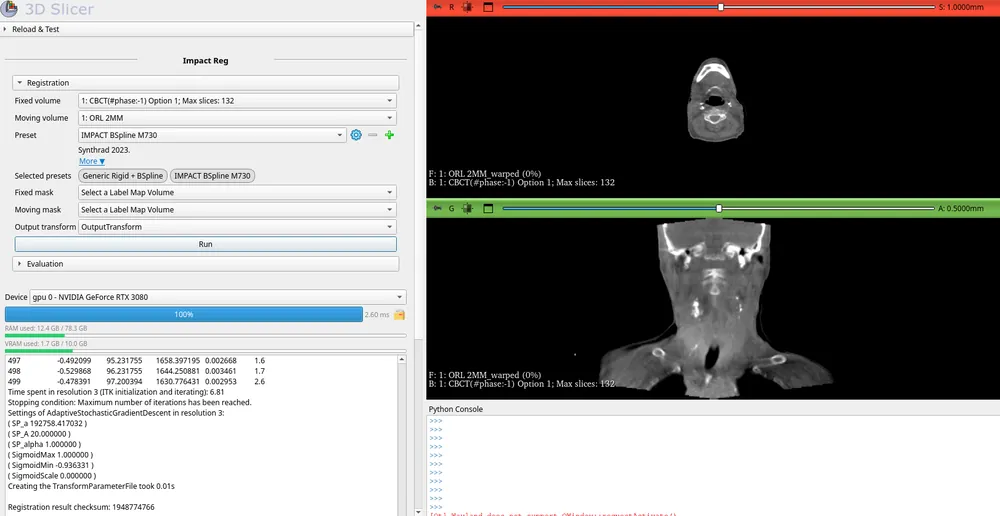
Task: Click the axial neck image in the Red view
Action: click(715, 99)
